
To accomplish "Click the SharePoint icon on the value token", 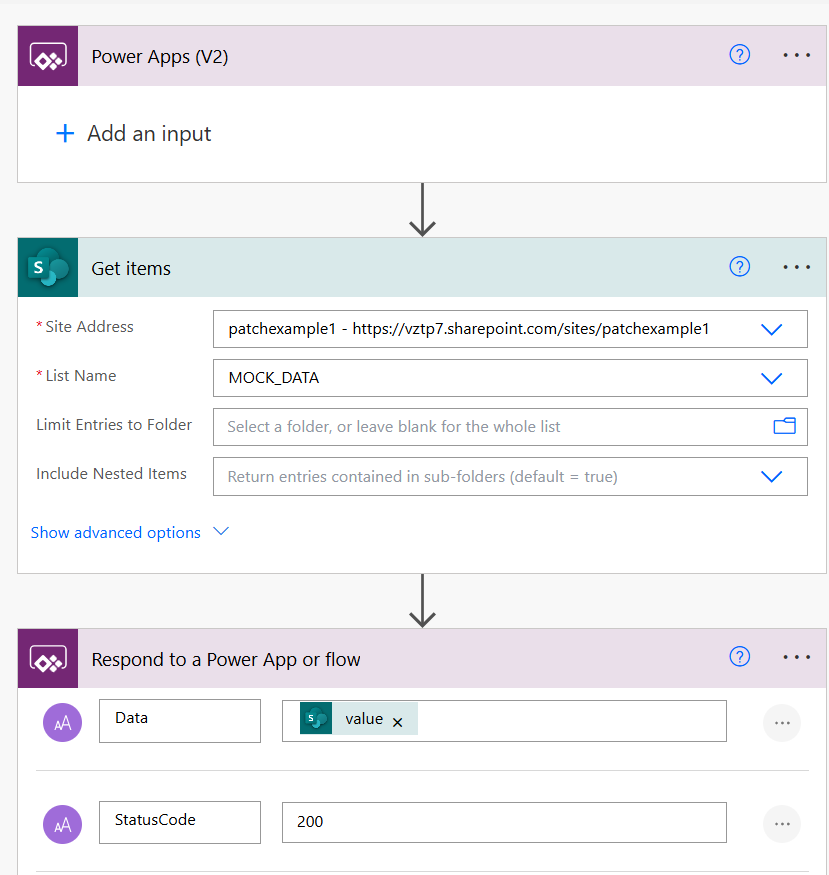I will [x=316, y=719].
